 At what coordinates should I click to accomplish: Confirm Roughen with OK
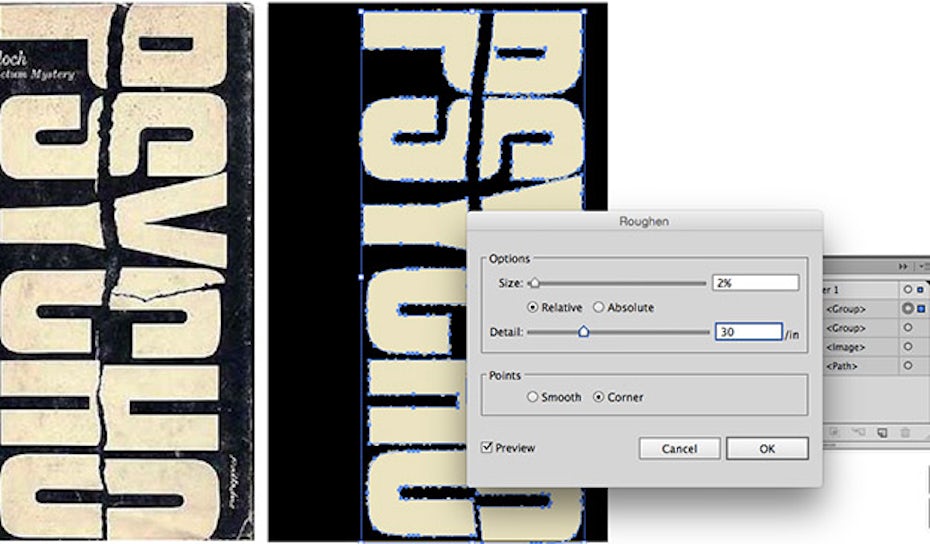[x=767, y=448]
